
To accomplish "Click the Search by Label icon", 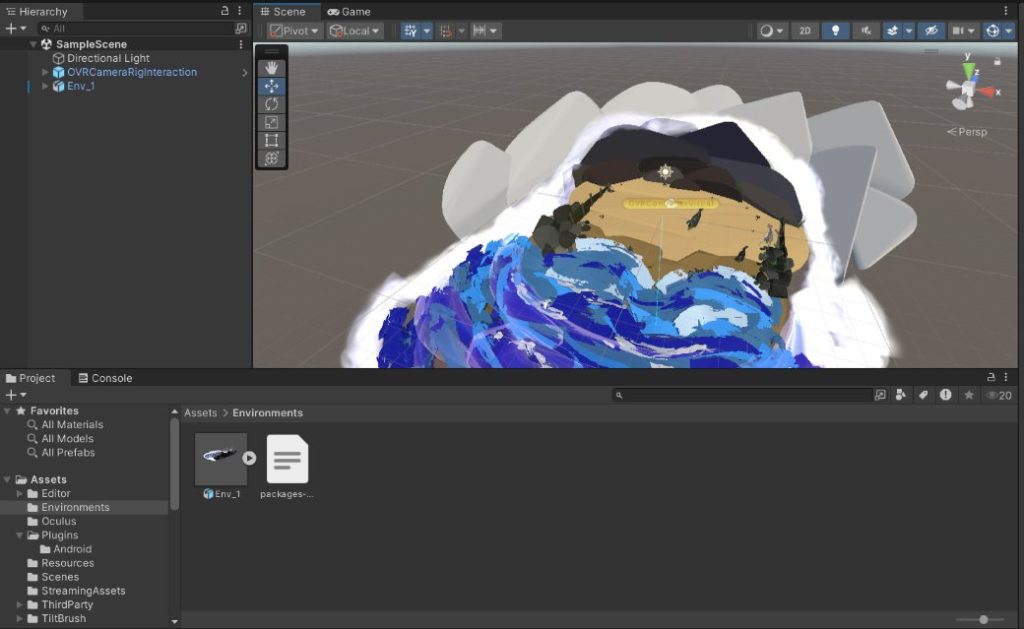I will tap(923, 395).
